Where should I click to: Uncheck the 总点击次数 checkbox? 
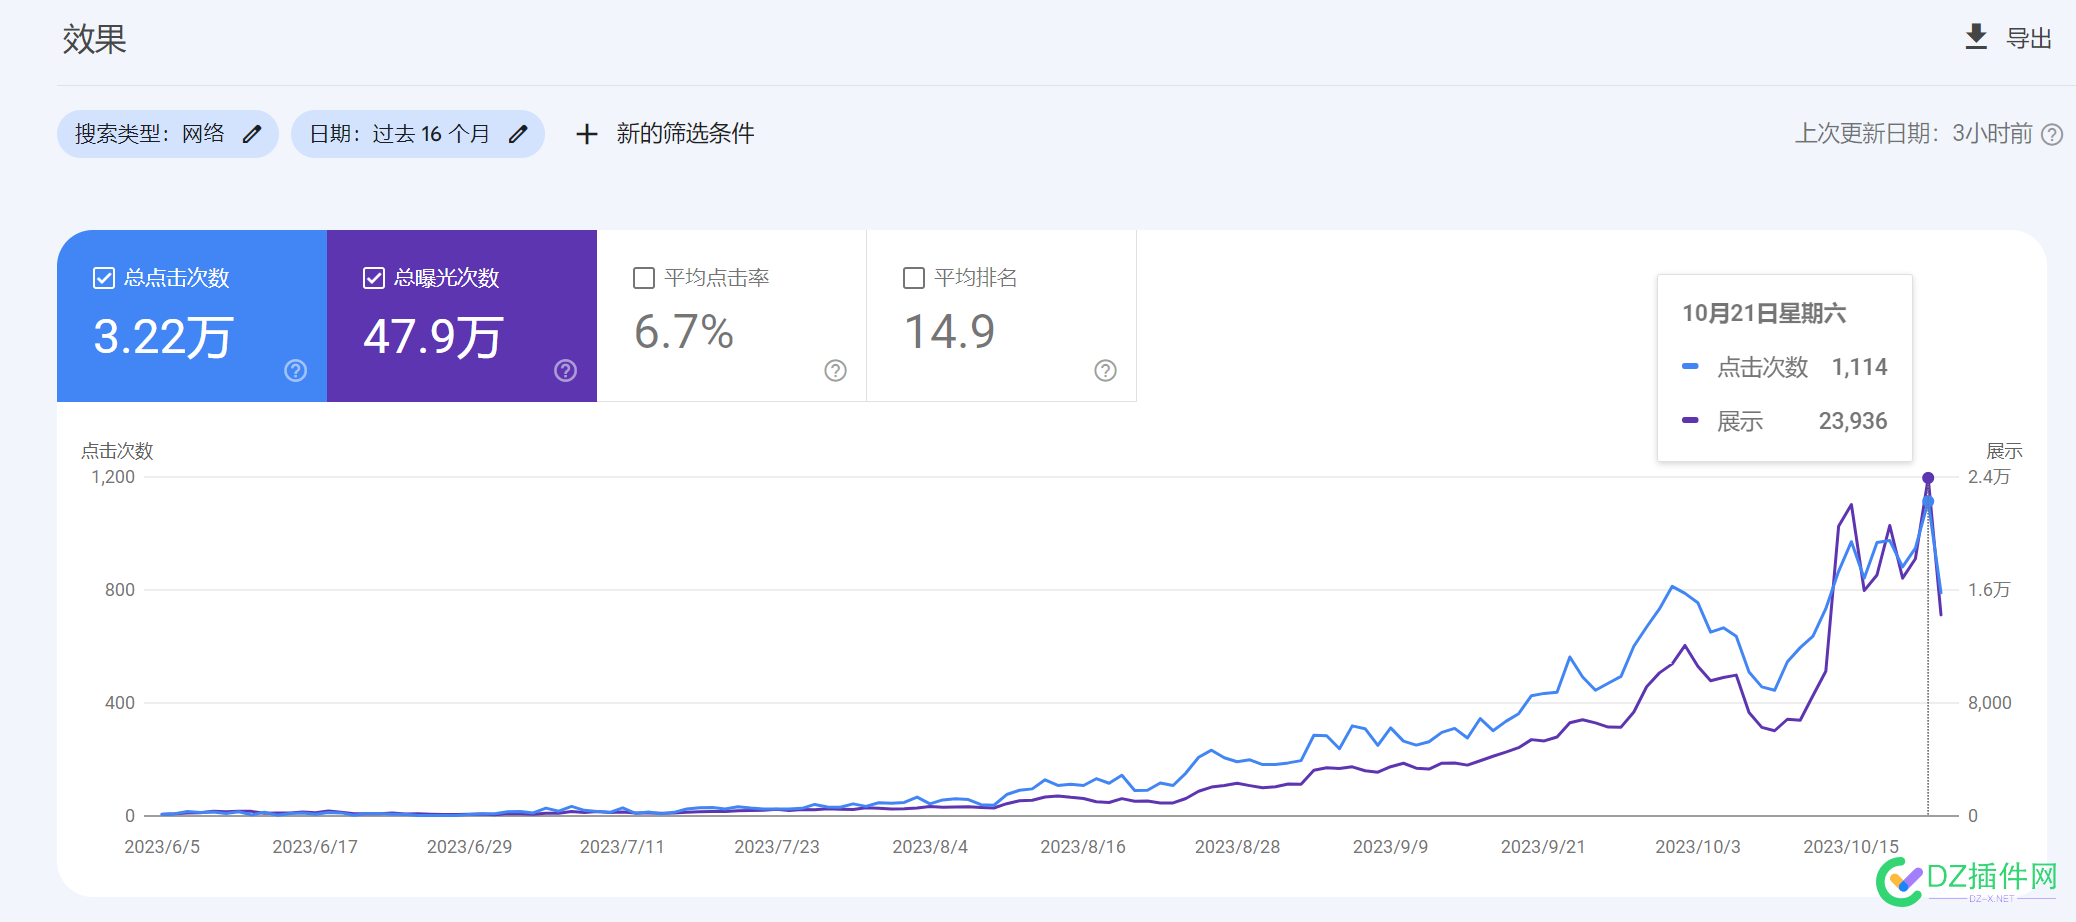click(x=104, y=278)
